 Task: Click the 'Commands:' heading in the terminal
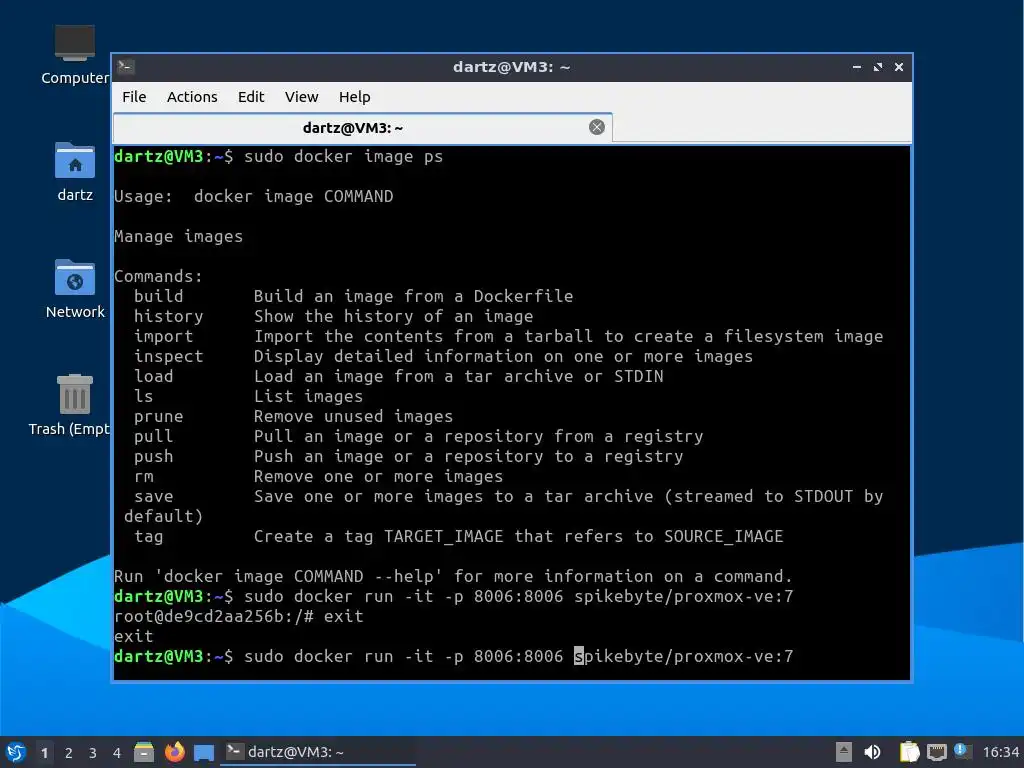coord(158,276)
